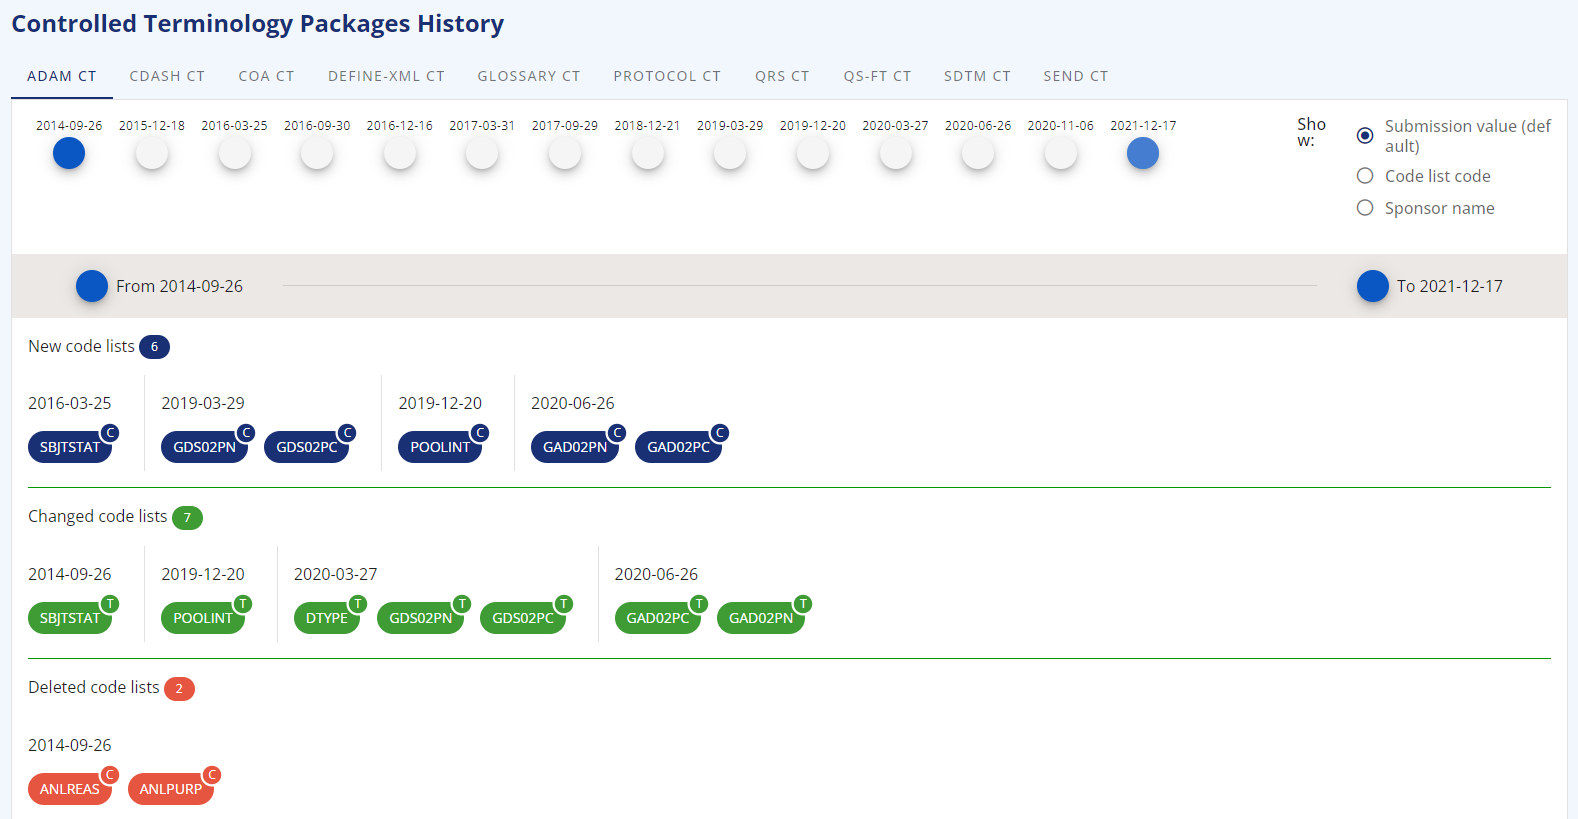
Task: Click the T badge on changed SBJTSTAT
Action: pos(110,604)
